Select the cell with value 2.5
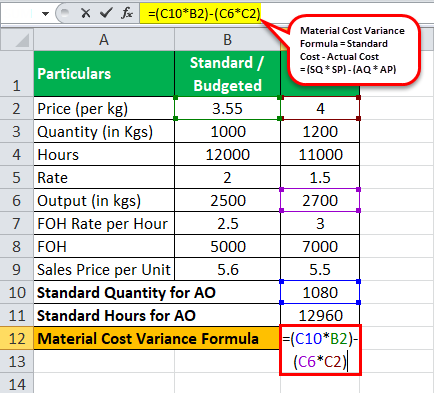This screenshot has width=434, height=393. 227,224
